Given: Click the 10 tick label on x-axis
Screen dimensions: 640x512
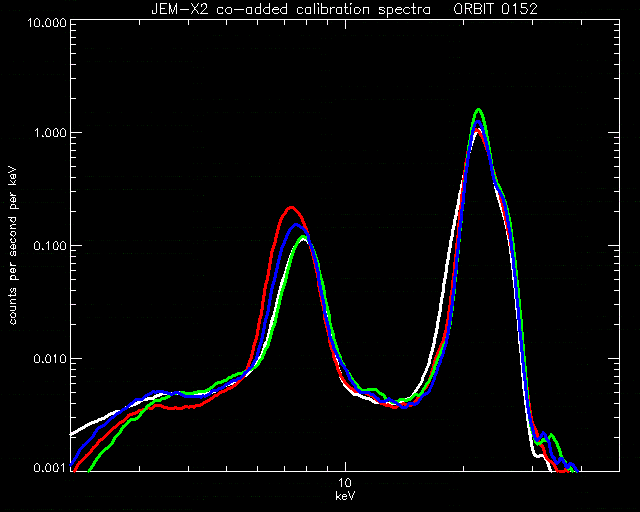Looking at the screenshot, I should coord(345,483).
